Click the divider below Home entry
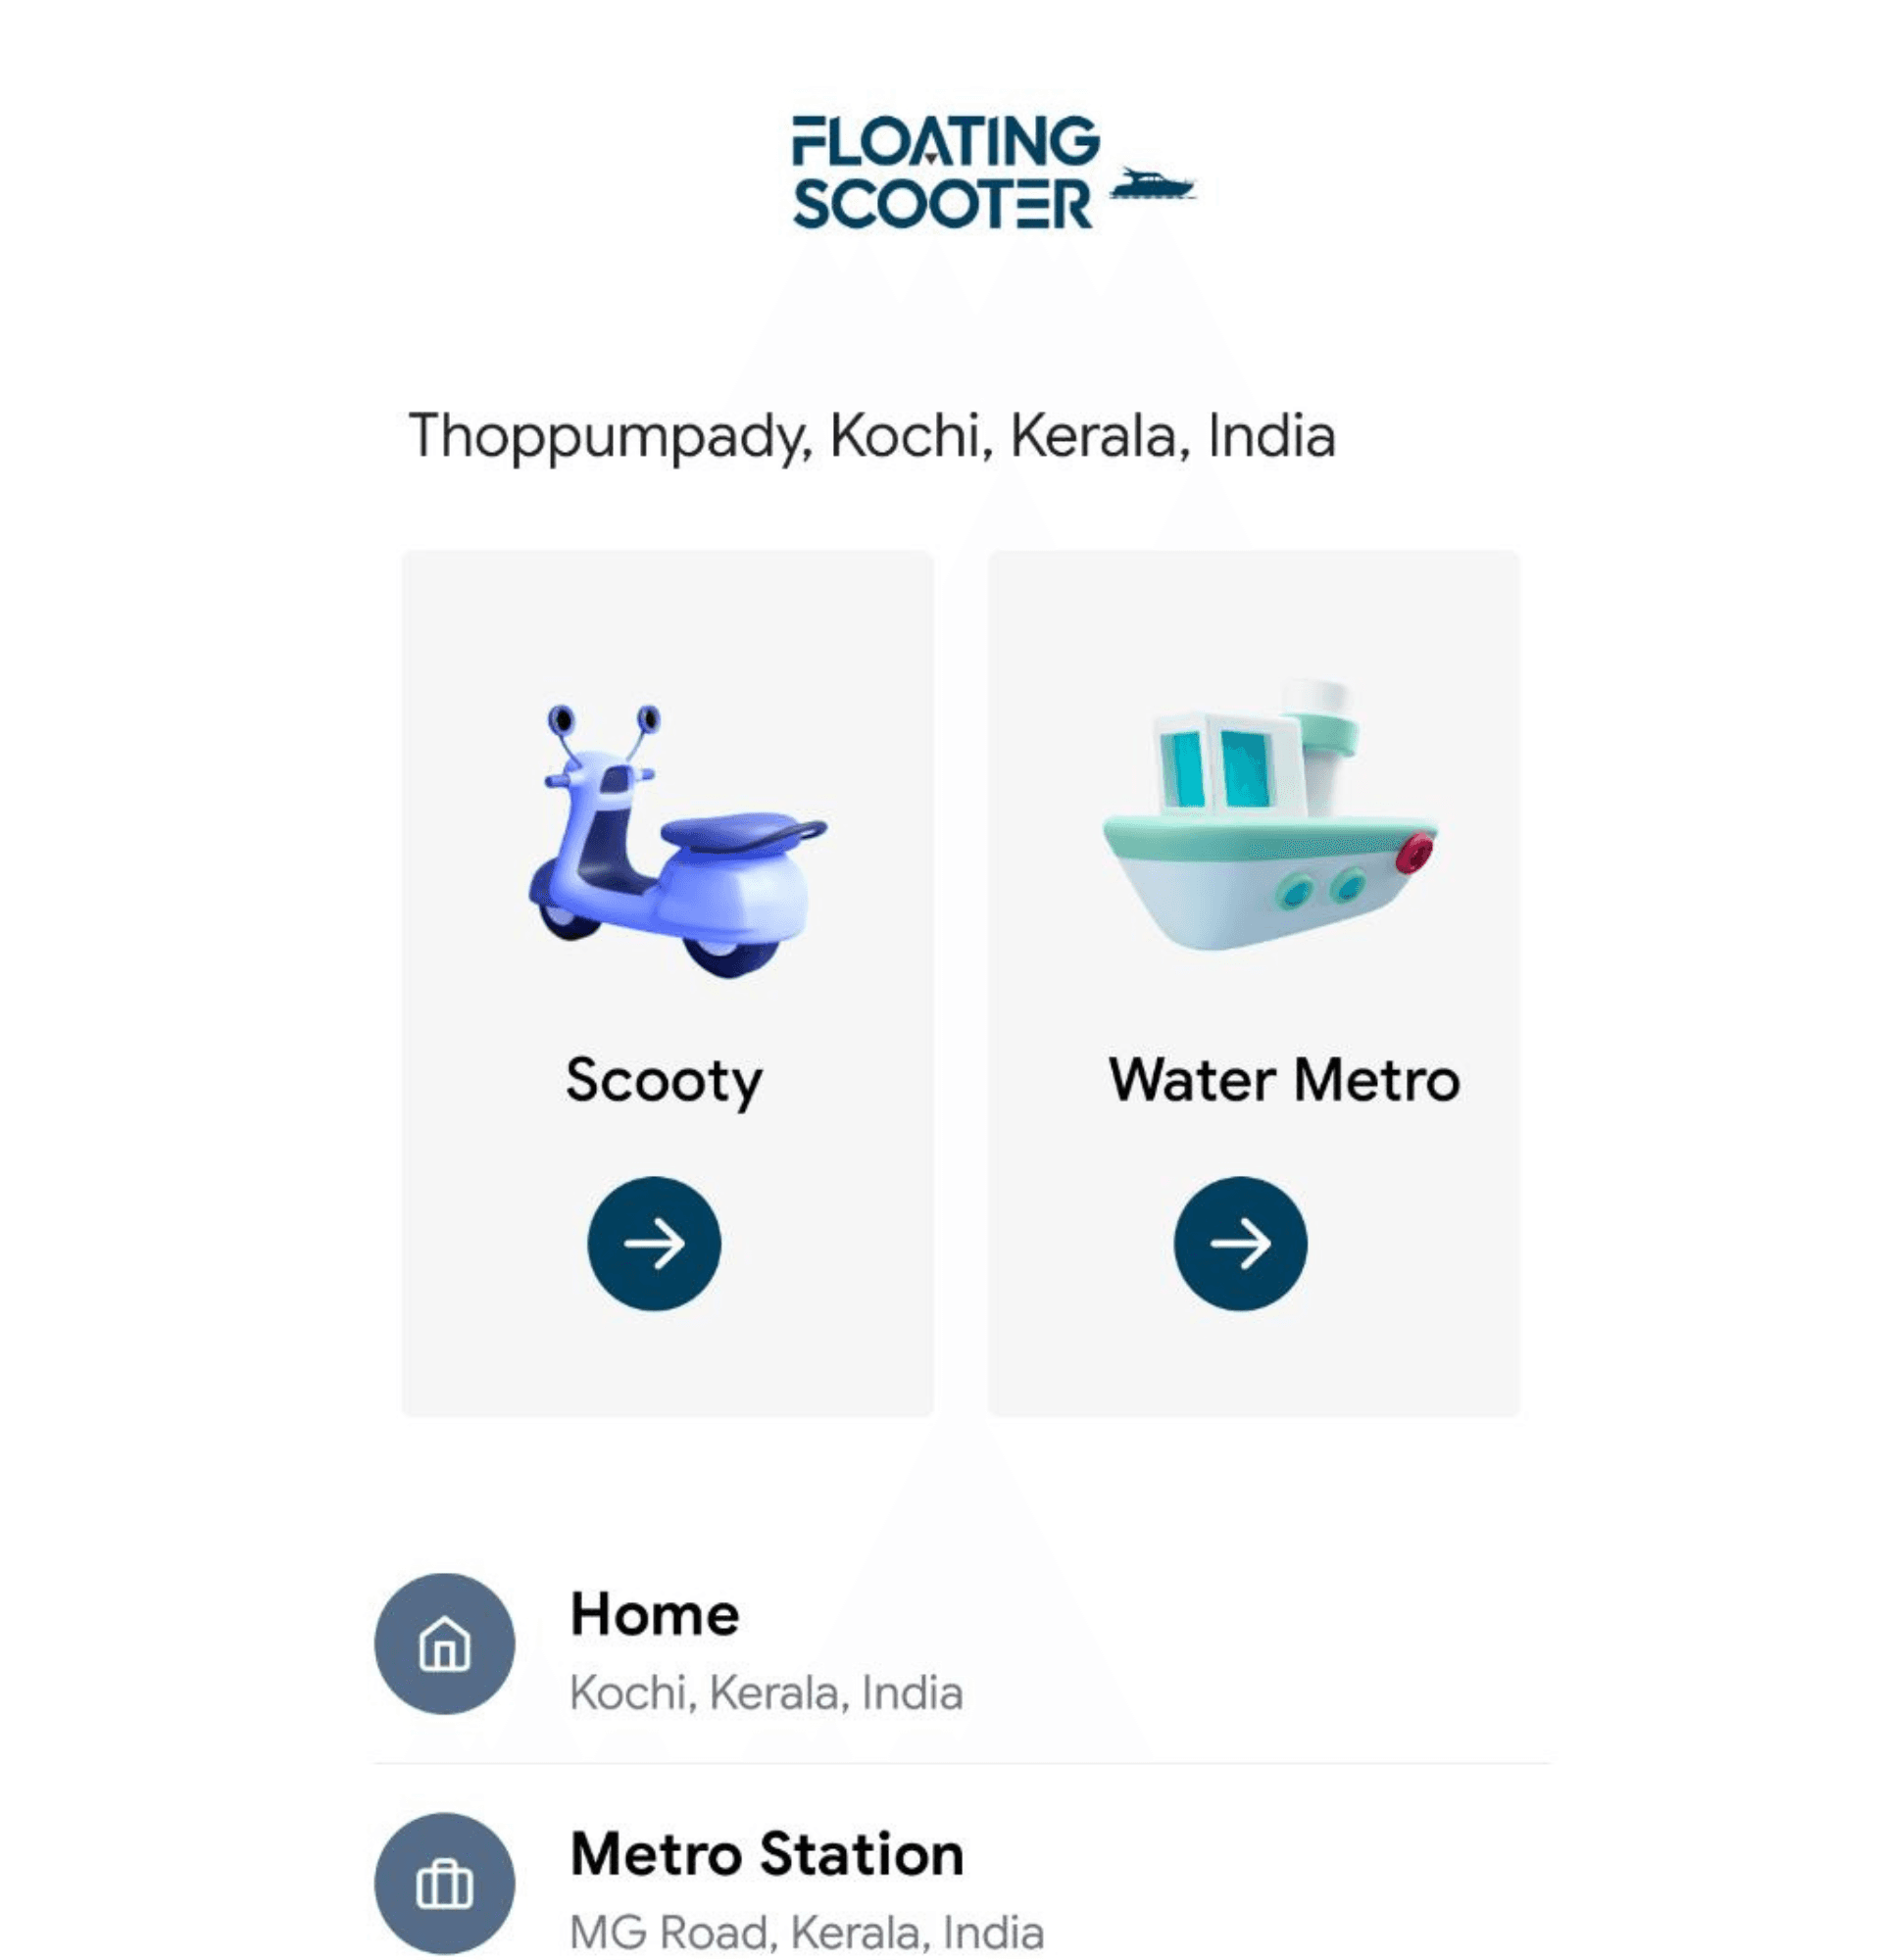1882x1960 pixels. click(x=961, y=1763)
